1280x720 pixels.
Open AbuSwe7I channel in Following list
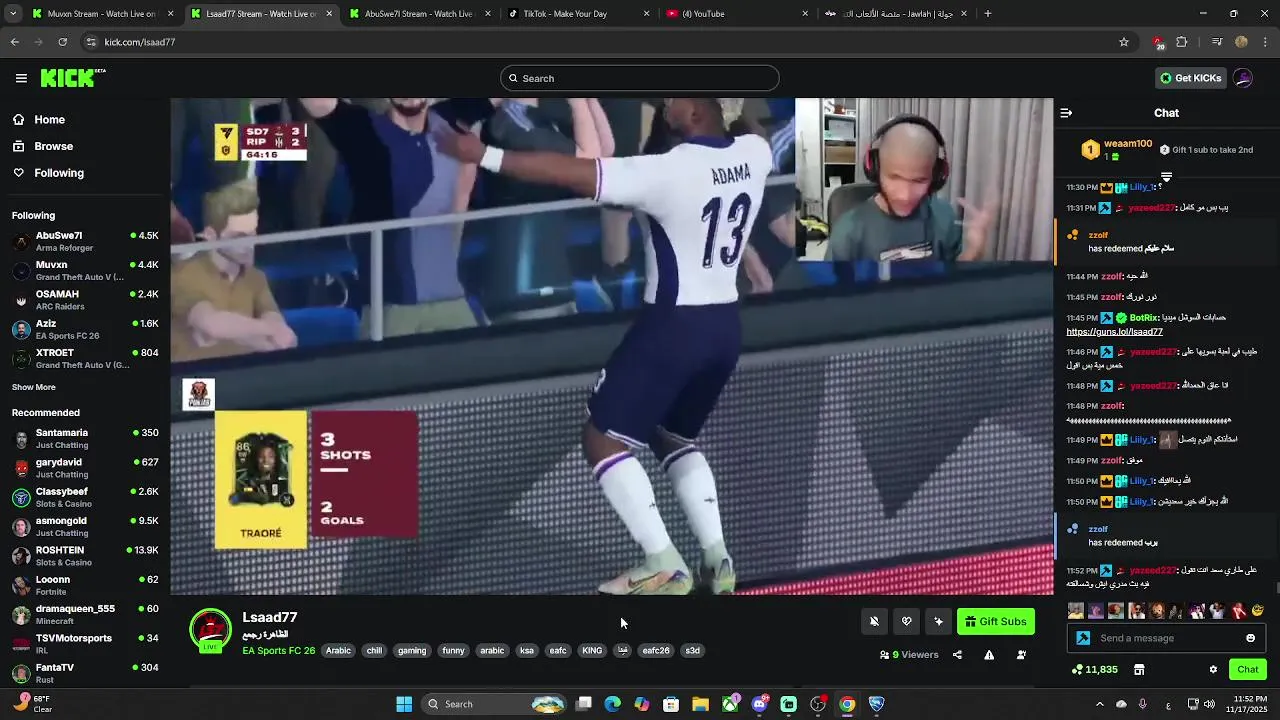pyautogui.click(x=85, y=241)
